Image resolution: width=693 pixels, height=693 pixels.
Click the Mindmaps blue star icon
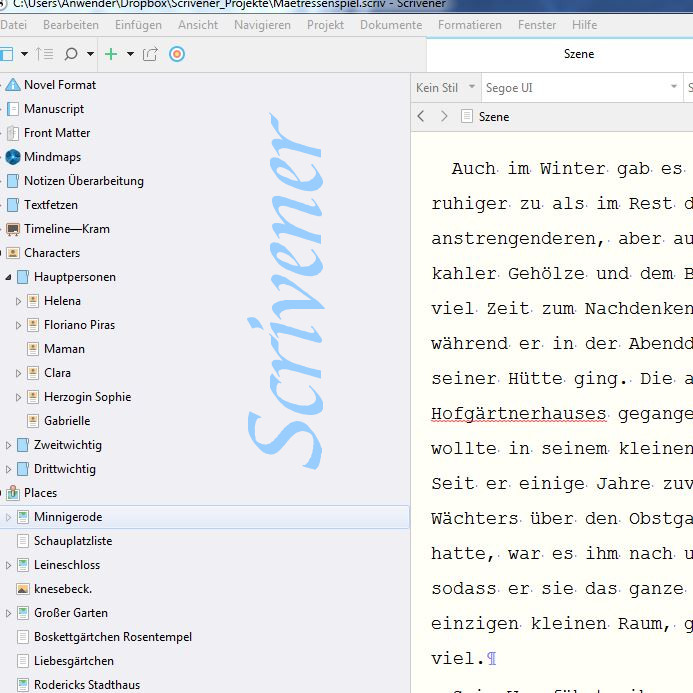[13, 157]
